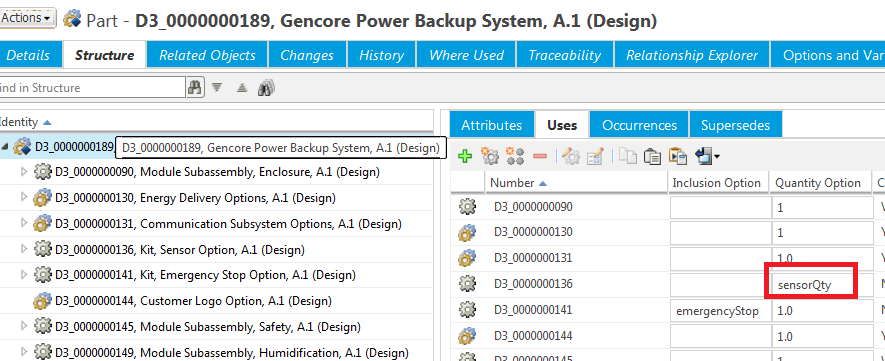
Task: Click the paste special clipboard icon
Action: click(x=677, y=156)
